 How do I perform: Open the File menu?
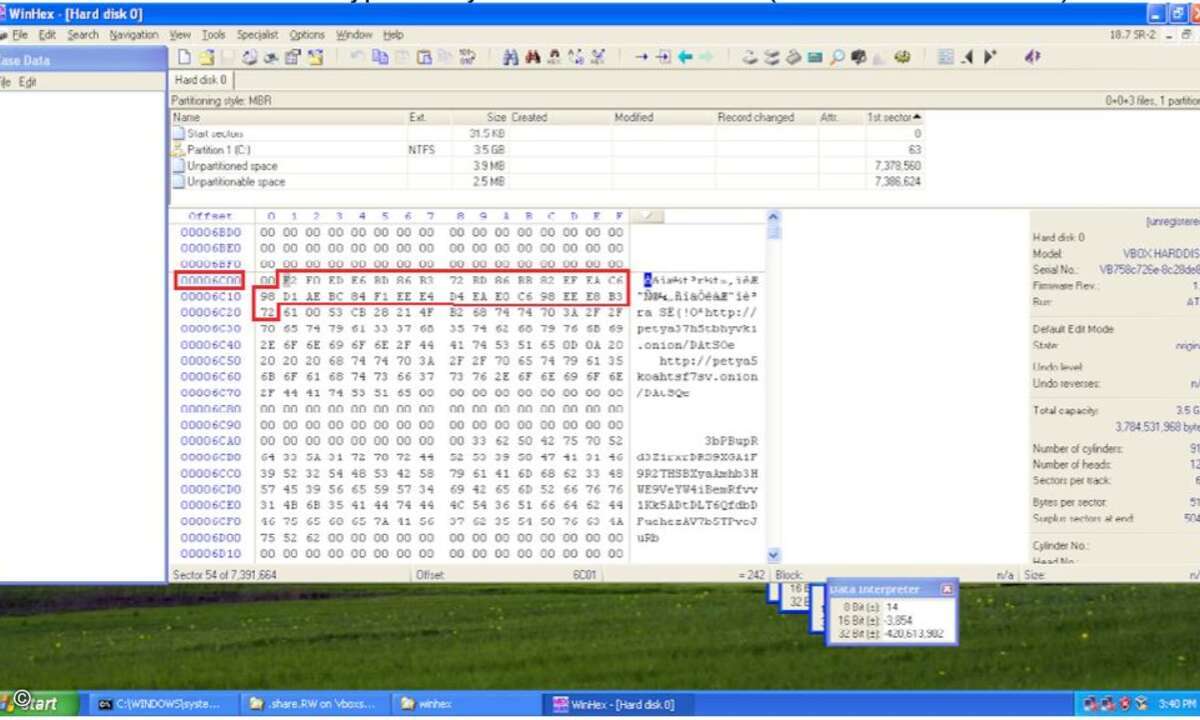point(20,34)
